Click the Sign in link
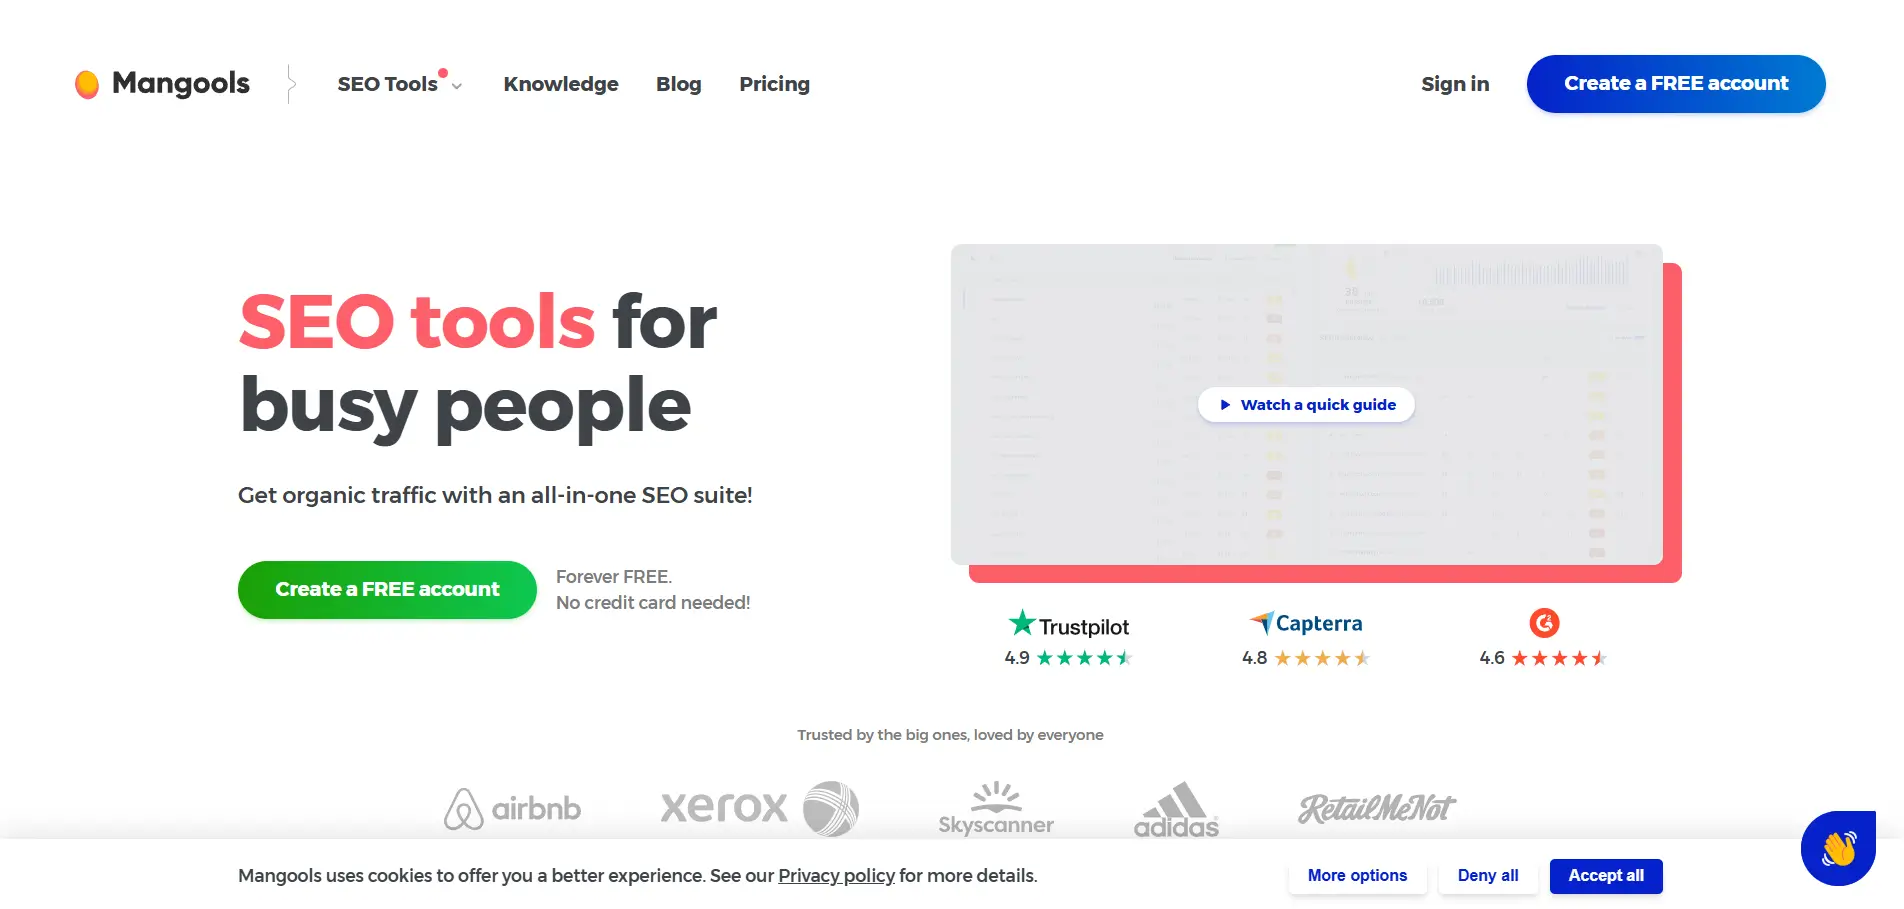Viewport: 1904px width, 909px height. tap(1455, 84)
